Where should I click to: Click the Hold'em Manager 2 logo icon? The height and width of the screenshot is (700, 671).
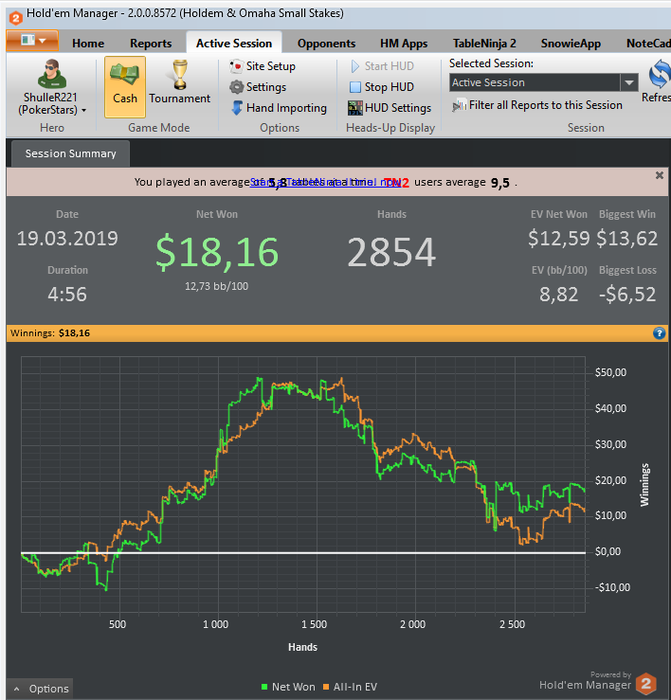646,683
